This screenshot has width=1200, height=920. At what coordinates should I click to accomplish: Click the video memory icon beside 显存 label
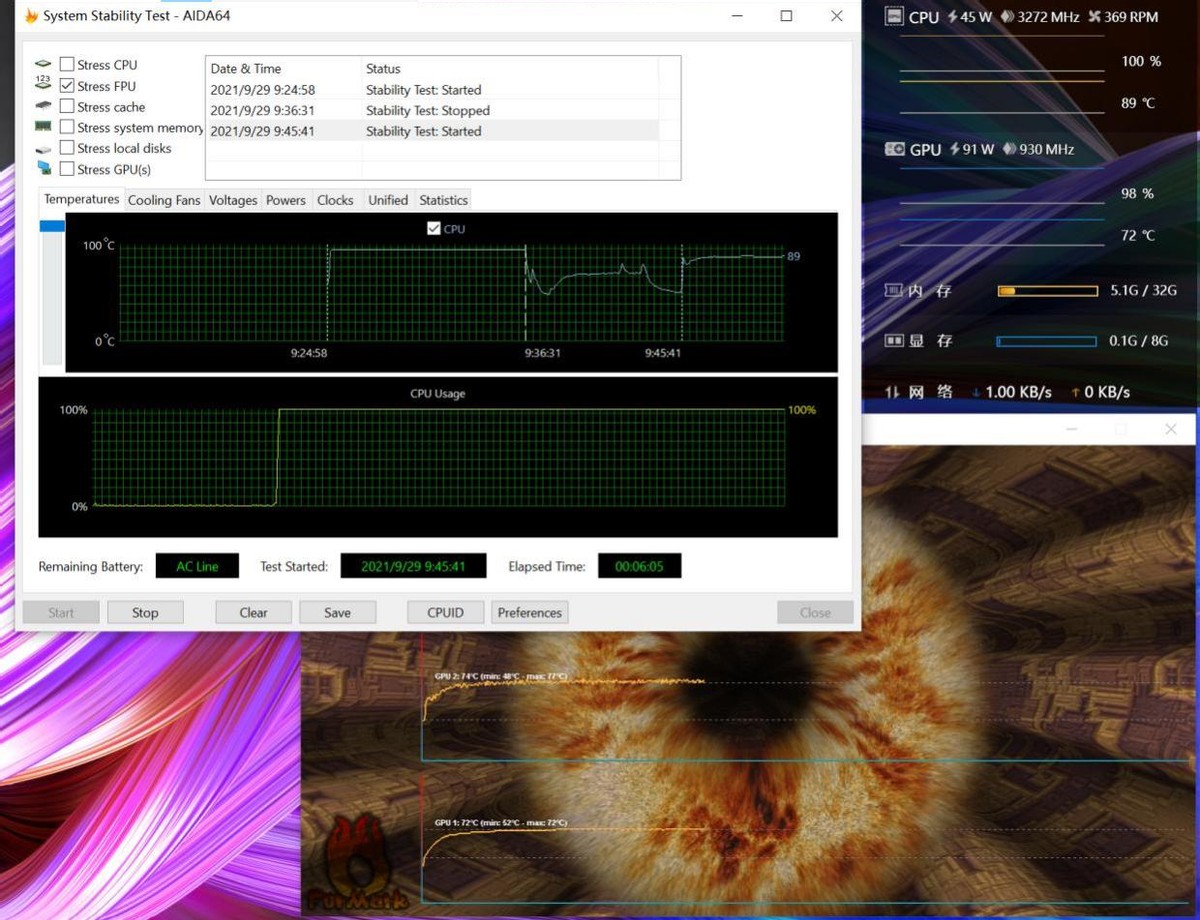894,341
